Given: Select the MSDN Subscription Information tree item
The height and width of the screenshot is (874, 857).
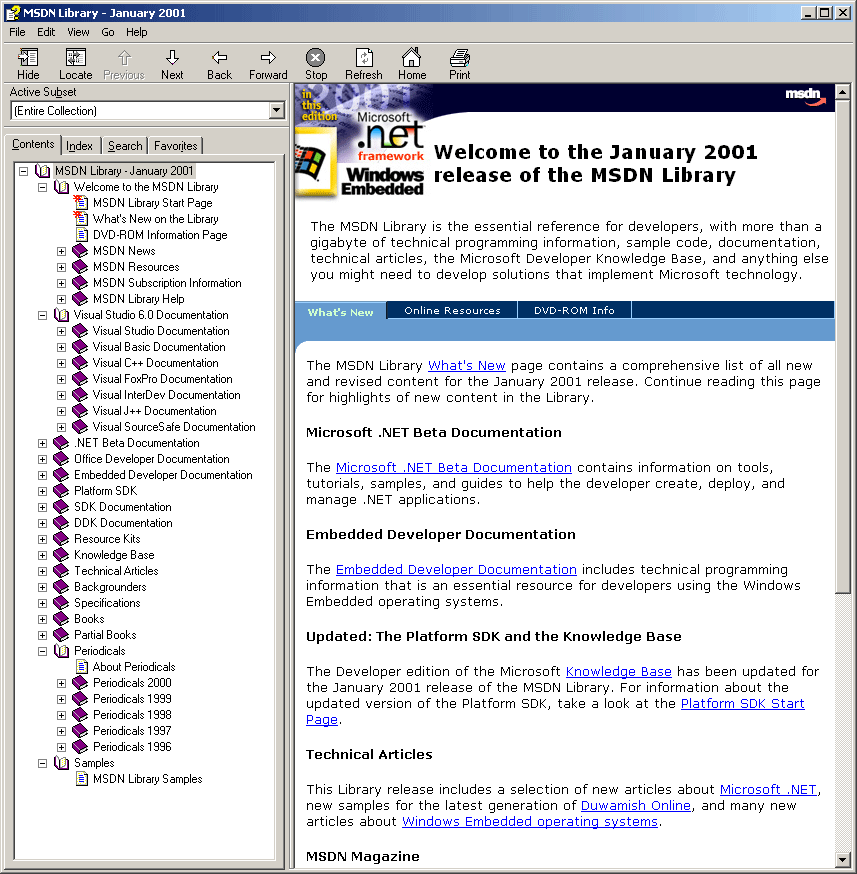Looking at the screenshot, I should 167,283.
